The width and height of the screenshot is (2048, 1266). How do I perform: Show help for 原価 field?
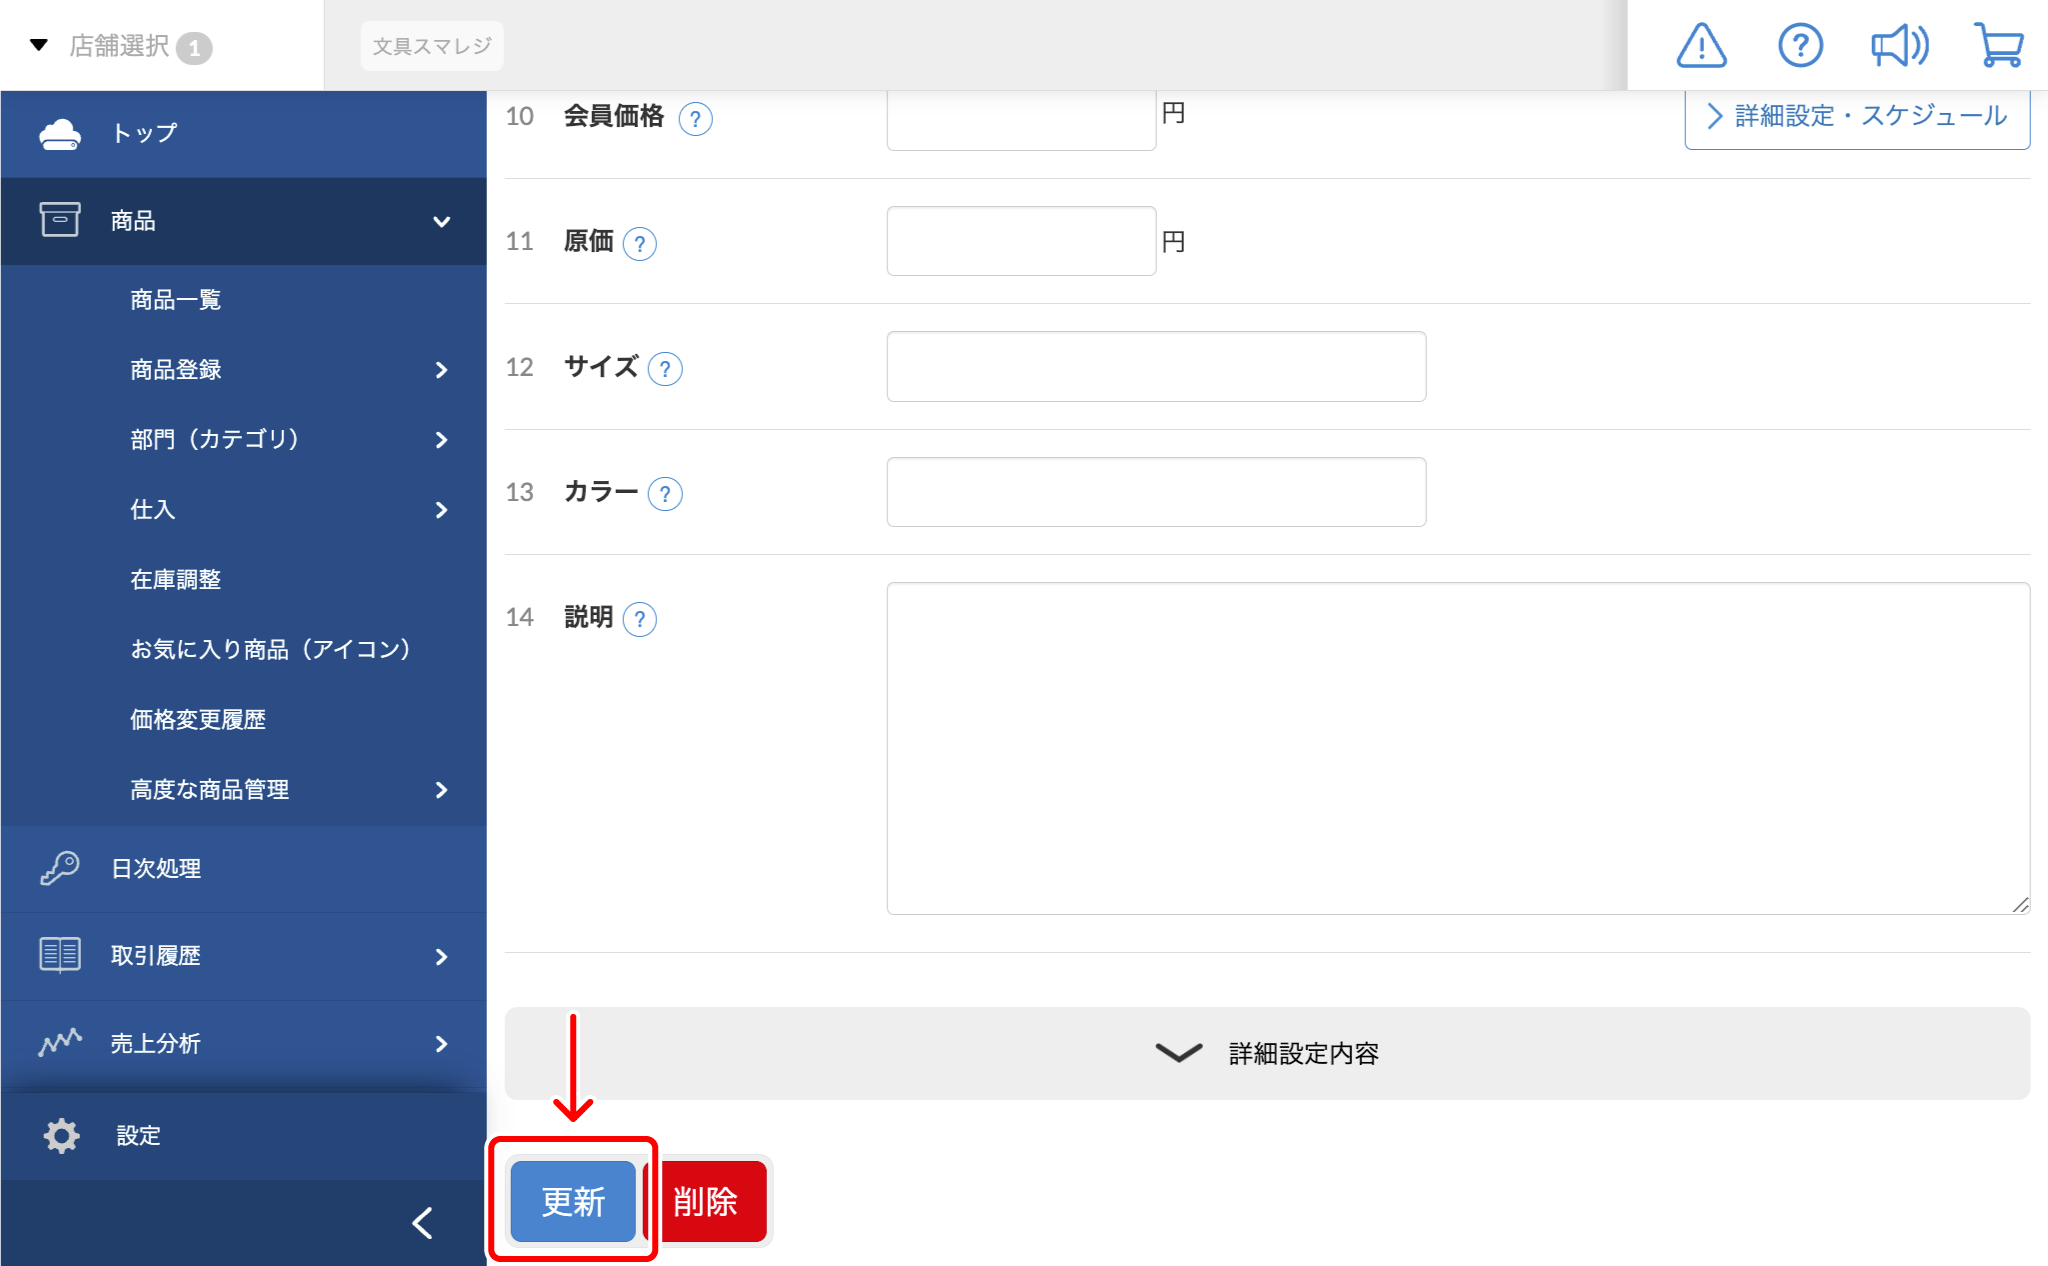tap(639, 244)
